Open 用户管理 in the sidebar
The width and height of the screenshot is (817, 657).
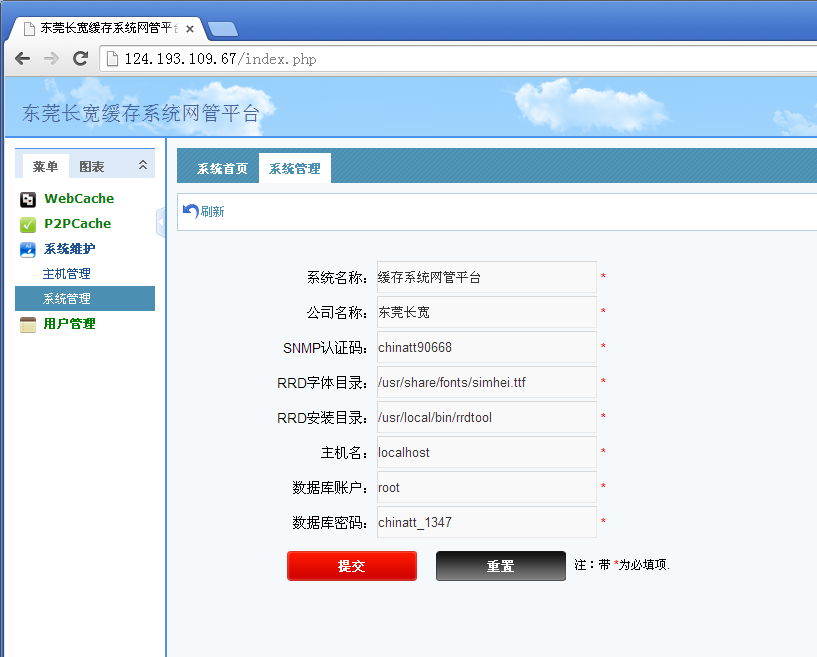pos(69,324)
